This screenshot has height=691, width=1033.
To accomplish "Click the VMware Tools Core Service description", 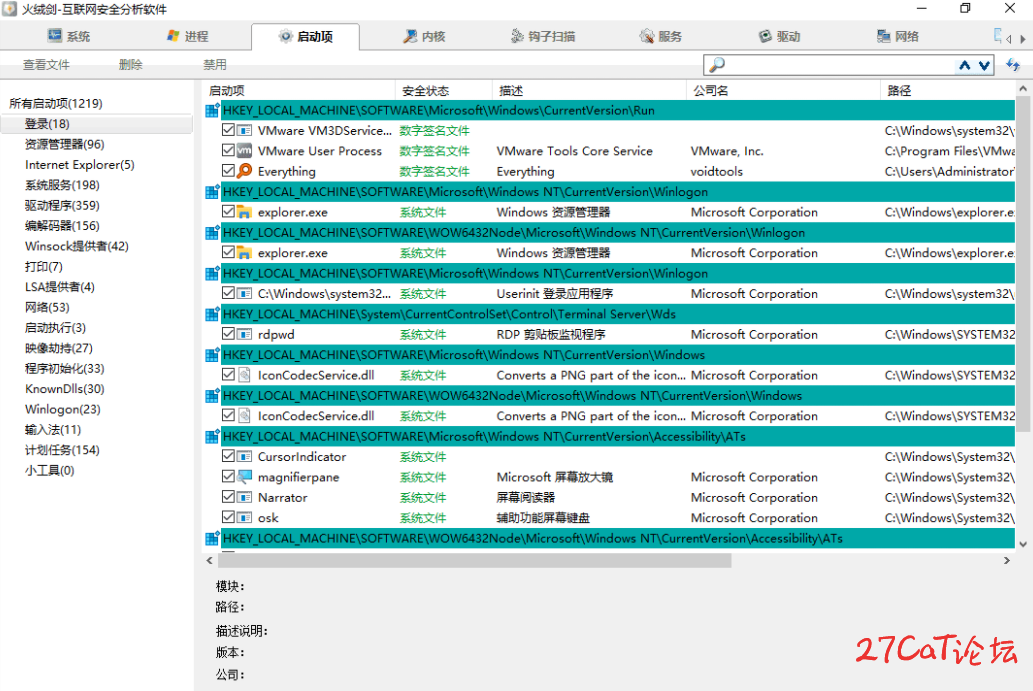I will pyautogui.click(x=574, y=151).
